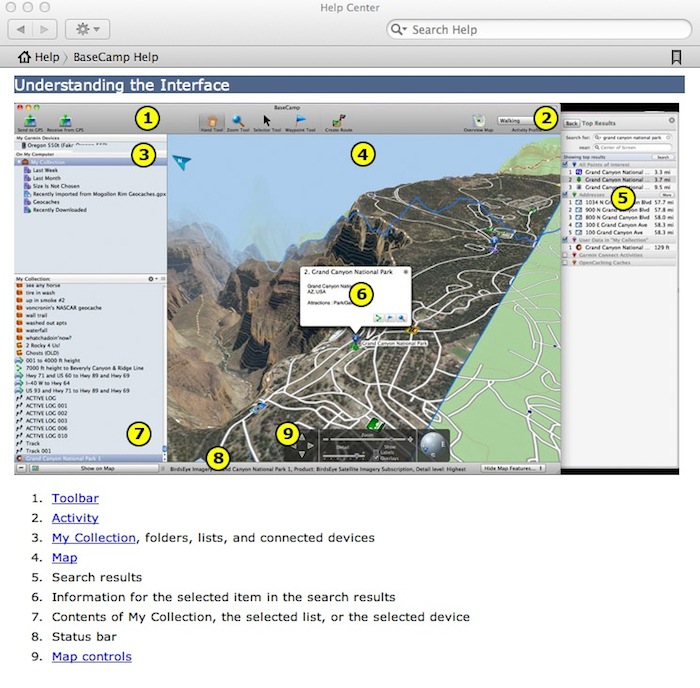This screenshot has height=688, width=700.
Task: Click the bookmark icon
Action: pyautogui.click(x=676, y=57)
